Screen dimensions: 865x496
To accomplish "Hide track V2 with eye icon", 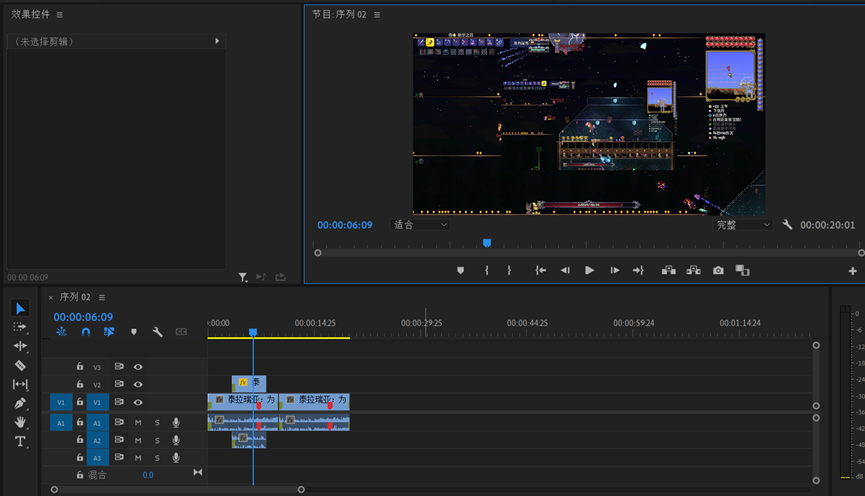I will point(138,384).
